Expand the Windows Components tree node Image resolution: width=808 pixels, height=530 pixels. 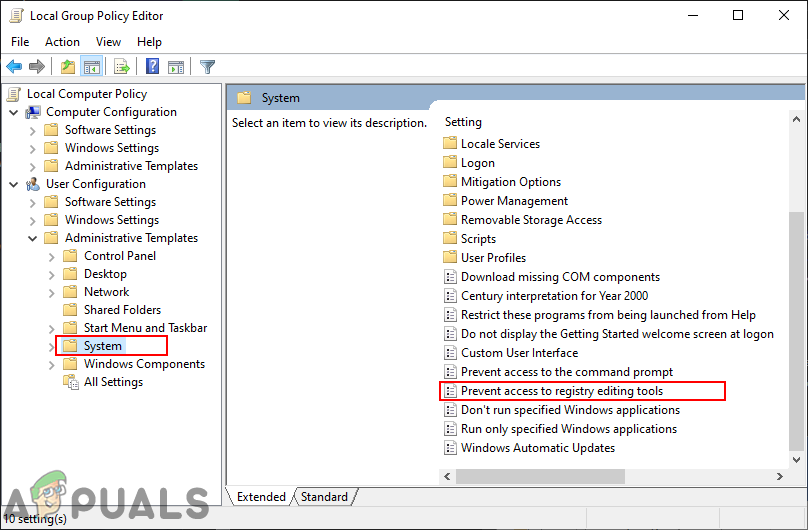point(52,365)
